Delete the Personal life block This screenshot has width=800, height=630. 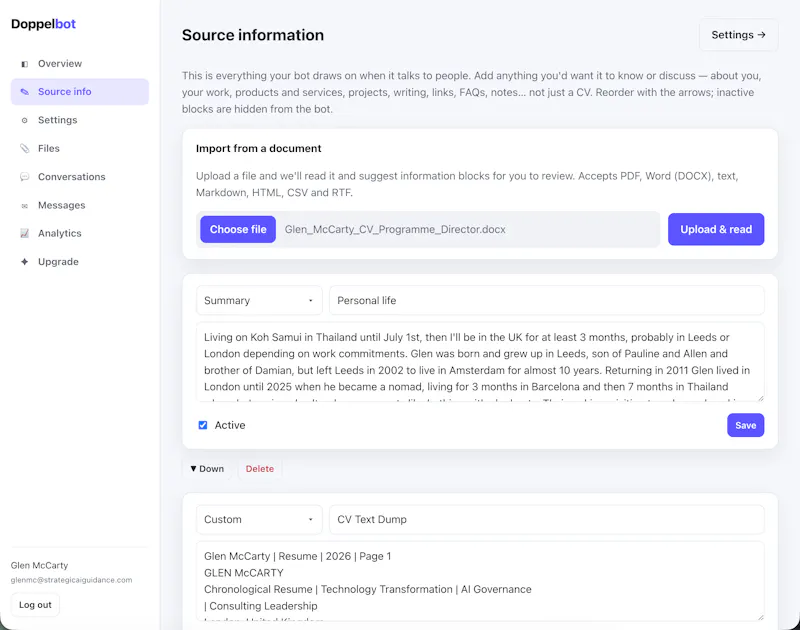(x=260, y=469)
